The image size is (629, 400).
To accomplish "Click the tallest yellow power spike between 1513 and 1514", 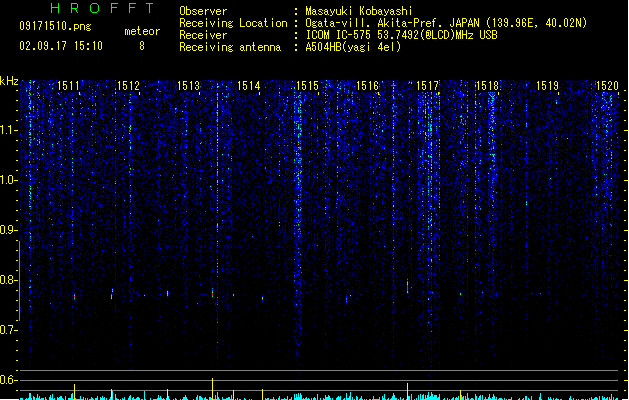I will click(213, 388).
